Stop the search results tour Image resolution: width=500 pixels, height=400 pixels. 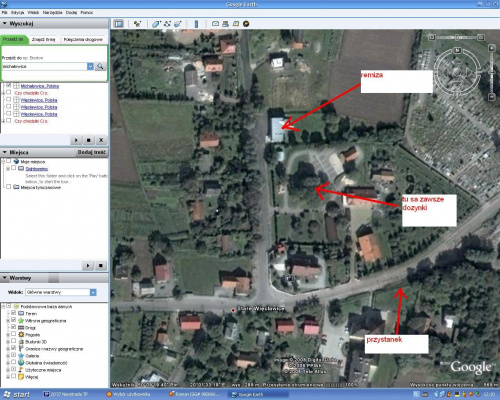point(89,140)
